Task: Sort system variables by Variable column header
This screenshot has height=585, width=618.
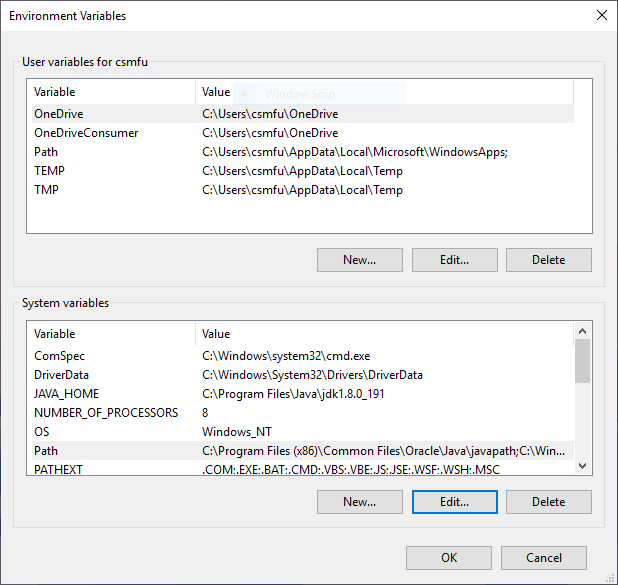Action: (x=110, y=334)
